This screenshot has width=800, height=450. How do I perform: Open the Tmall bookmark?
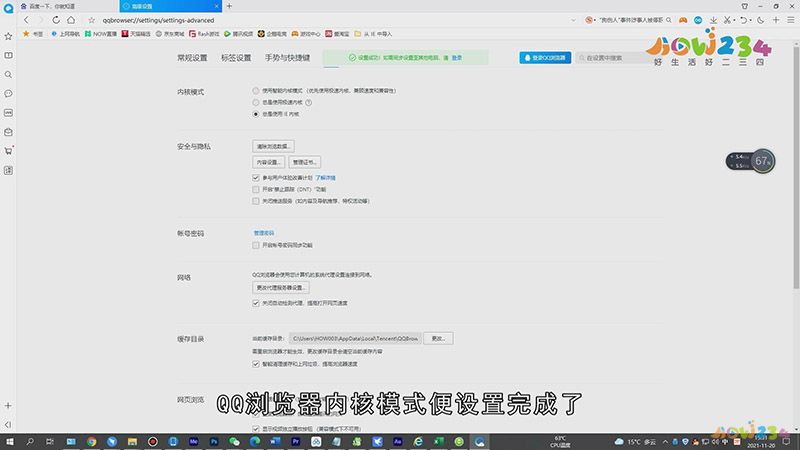(x=136, y=34)
